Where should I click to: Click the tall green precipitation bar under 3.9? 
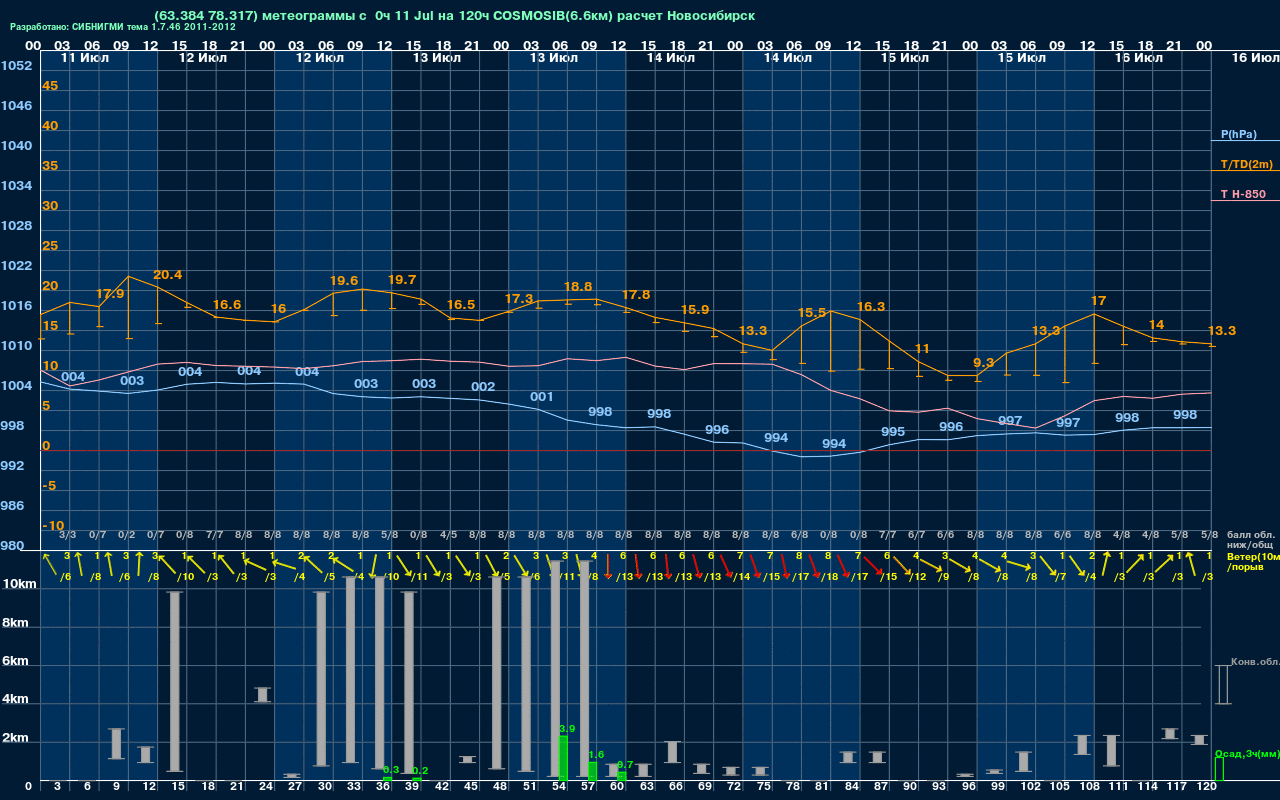[563, 757]
